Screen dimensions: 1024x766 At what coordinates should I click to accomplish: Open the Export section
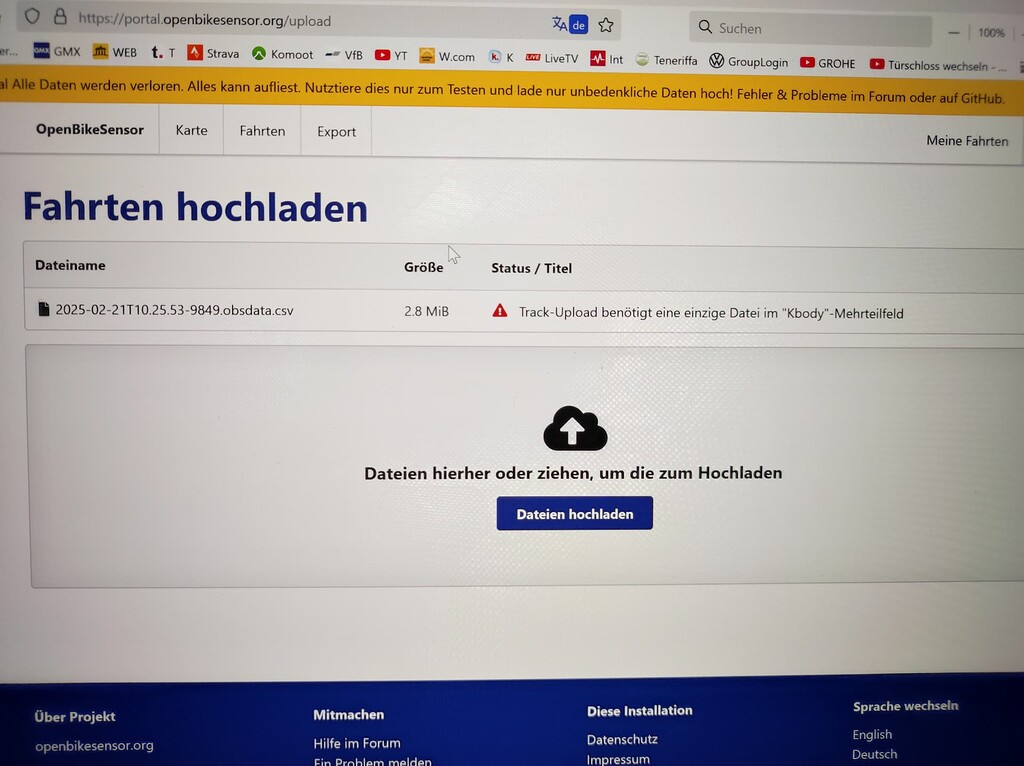336,131
